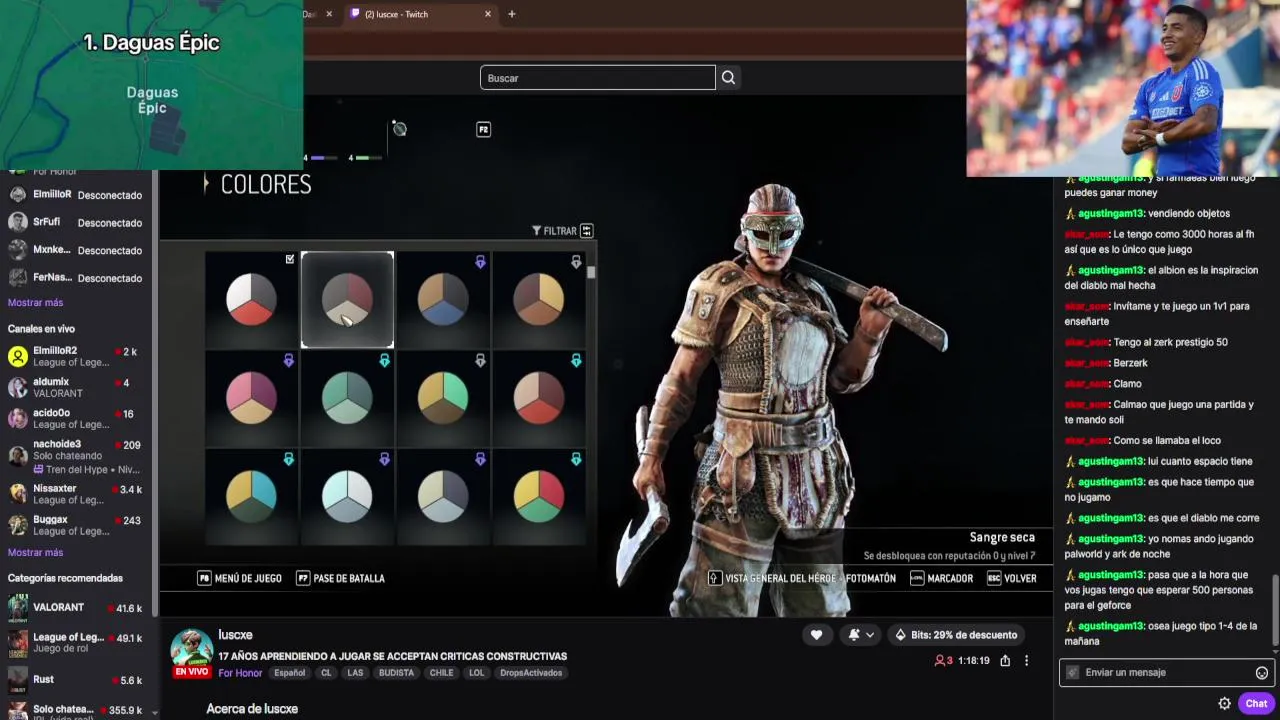
Task: Click the CHILE tag
Action: (x=441, y=673)
